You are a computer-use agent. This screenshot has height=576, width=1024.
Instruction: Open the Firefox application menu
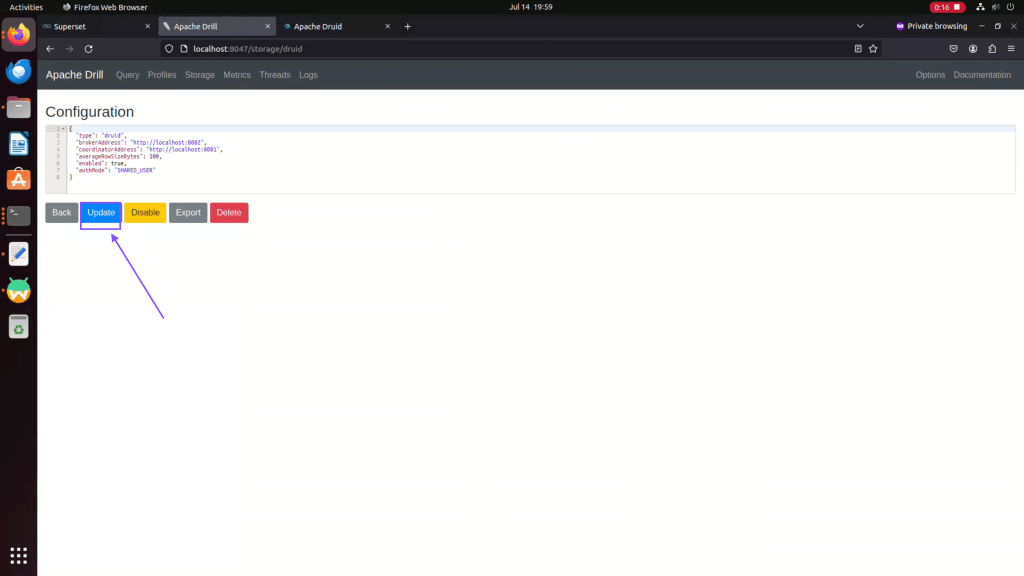(x=1010, y=48)
